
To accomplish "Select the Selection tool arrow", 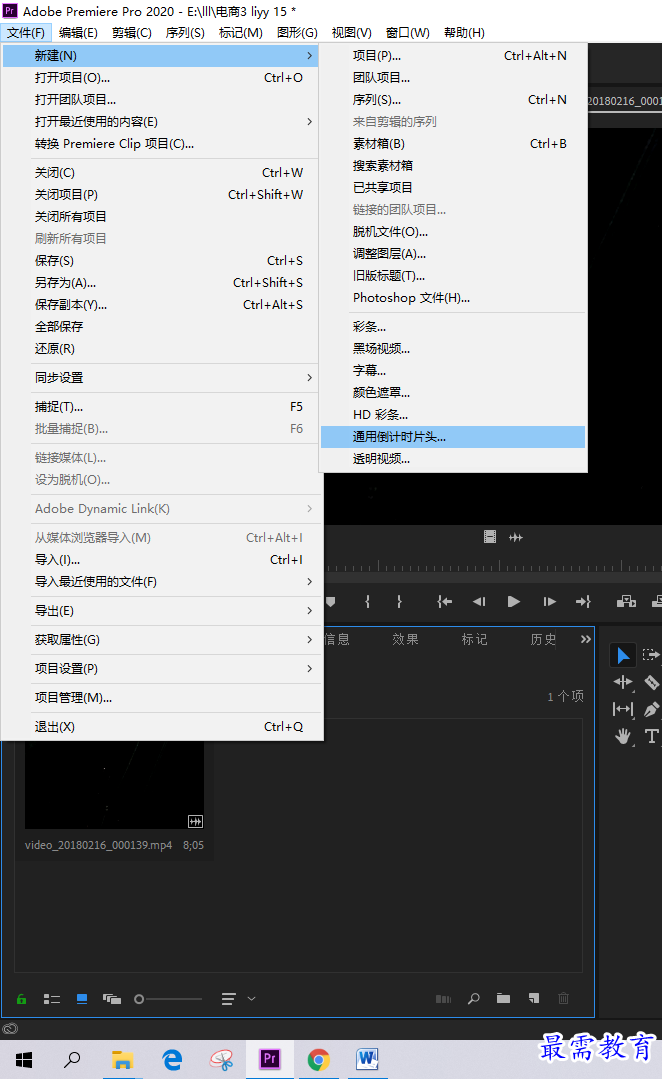I will pos(623,655).
